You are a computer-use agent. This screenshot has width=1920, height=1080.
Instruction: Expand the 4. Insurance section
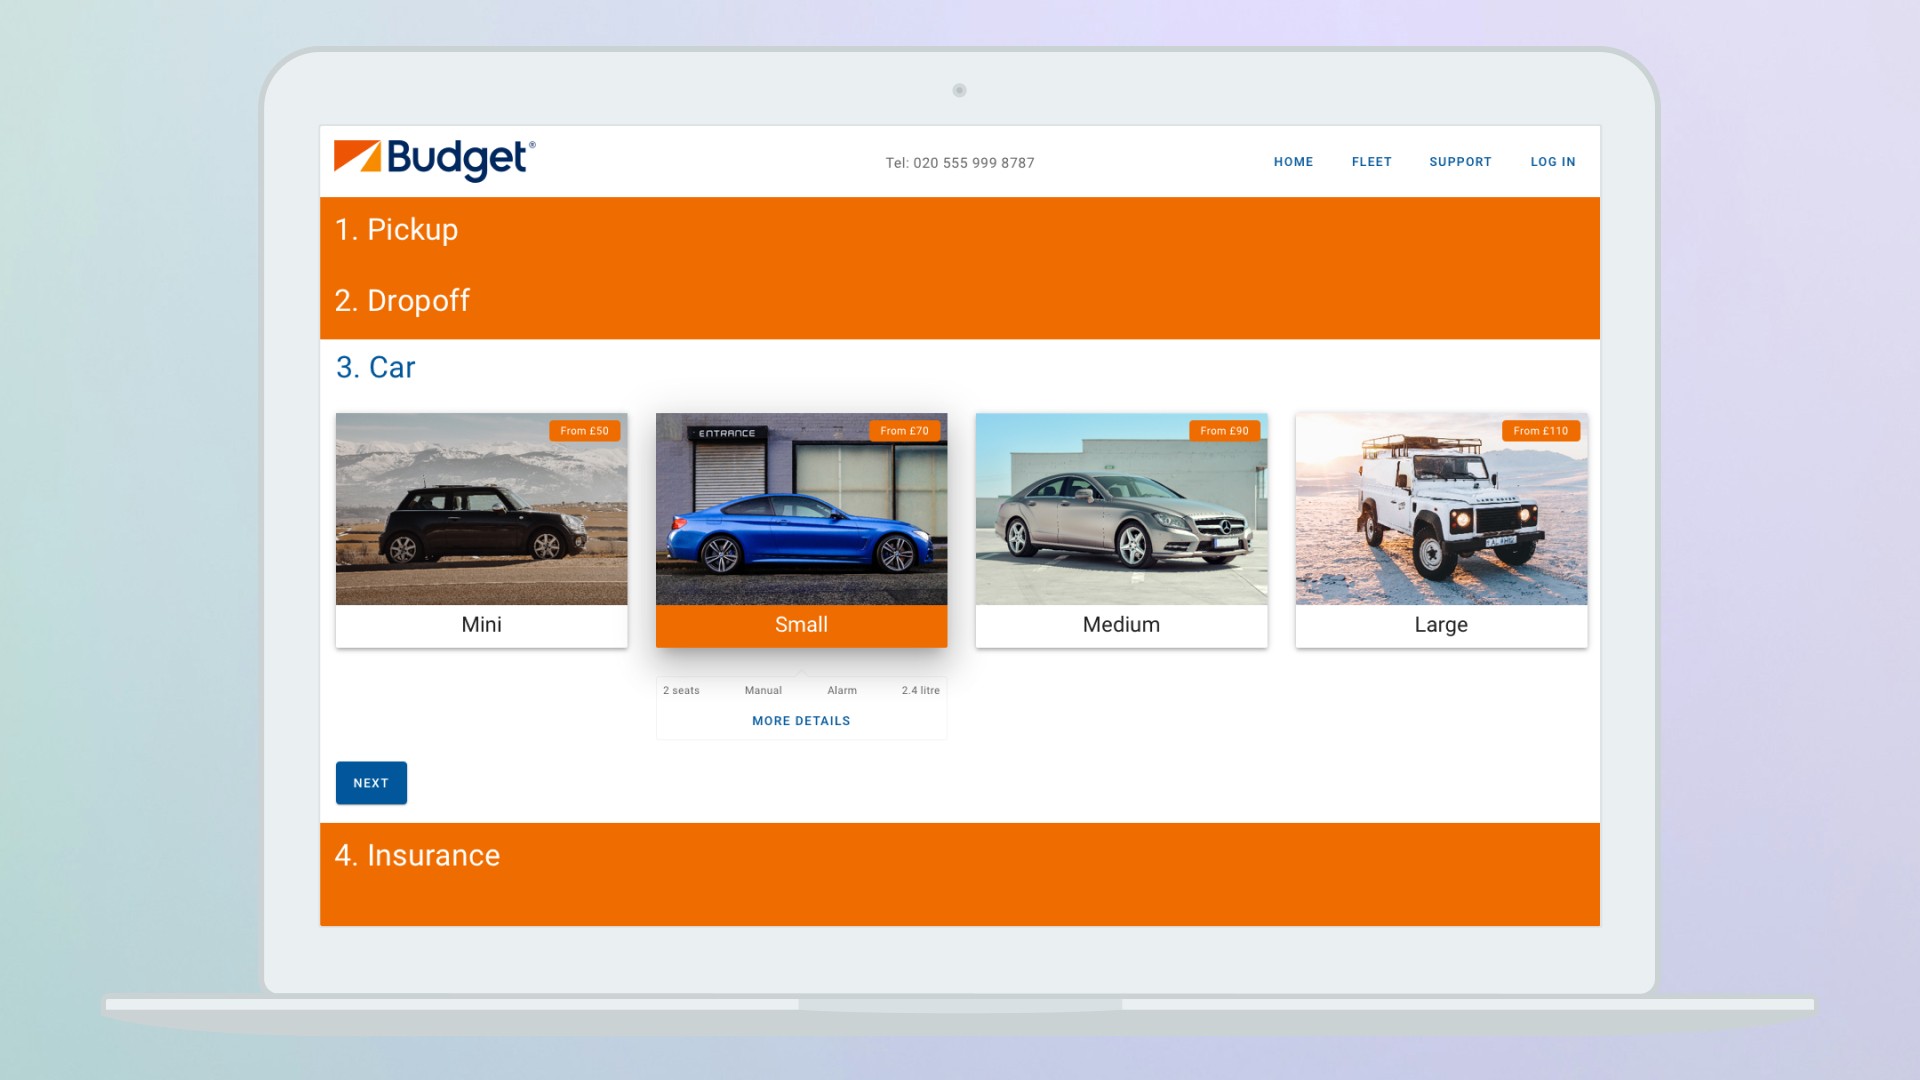click(x=417, y=856)
